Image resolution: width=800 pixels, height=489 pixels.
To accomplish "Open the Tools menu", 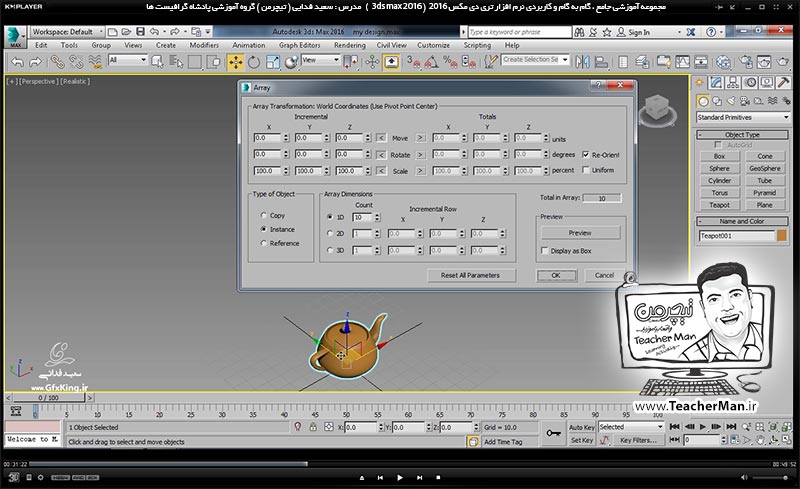I will [69, 45].
